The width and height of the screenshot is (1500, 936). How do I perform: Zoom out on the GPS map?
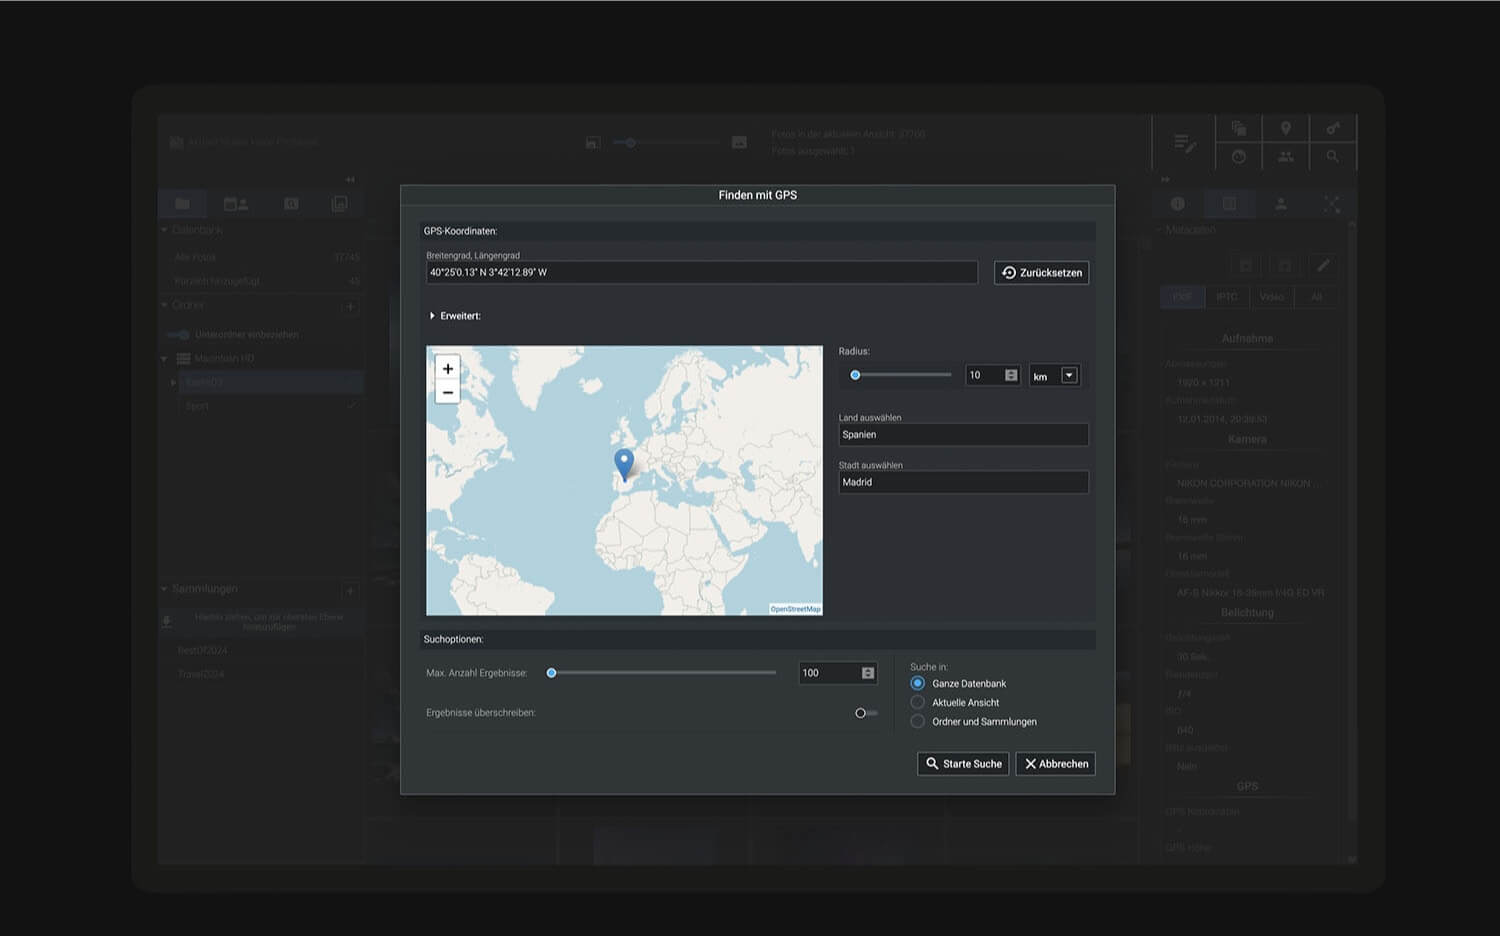click(448, 392)
